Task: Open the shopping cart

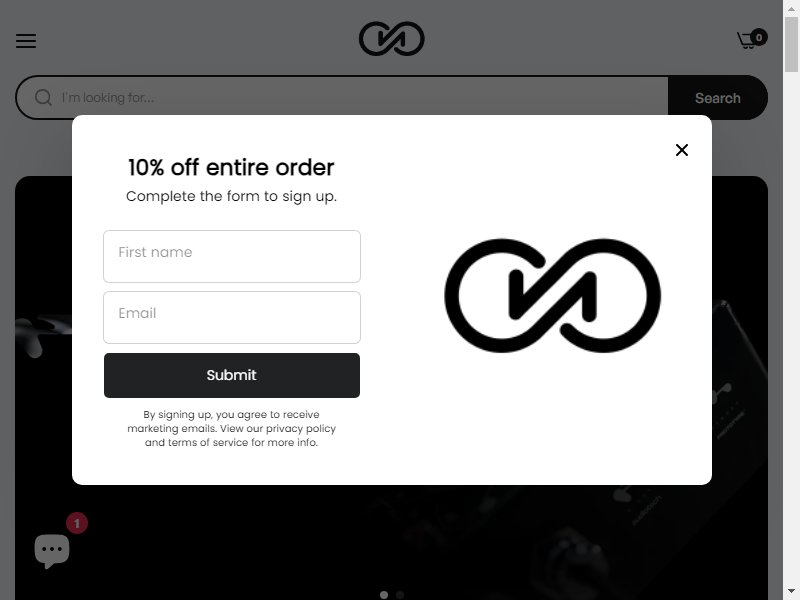Action: tap(746, 40)
